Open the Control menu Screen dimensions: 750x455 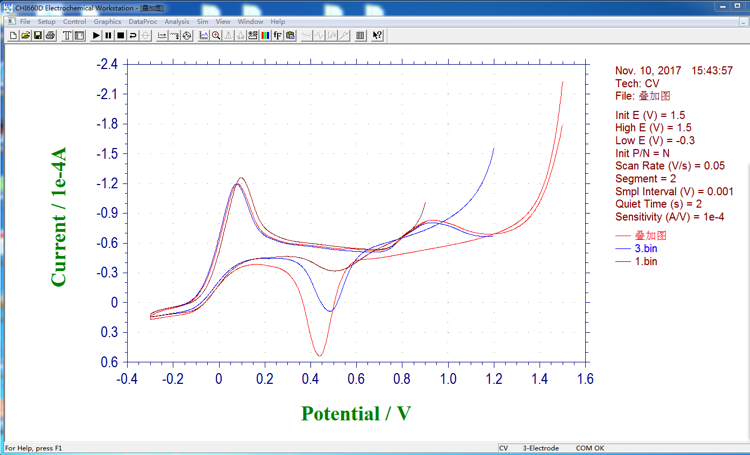[75, 22]
